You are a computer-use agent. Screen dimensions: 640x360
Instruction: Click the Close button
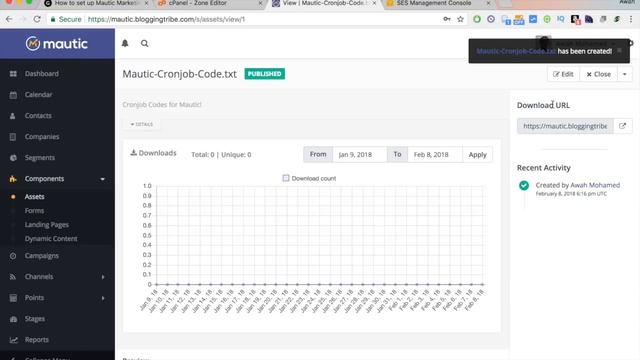598,74
